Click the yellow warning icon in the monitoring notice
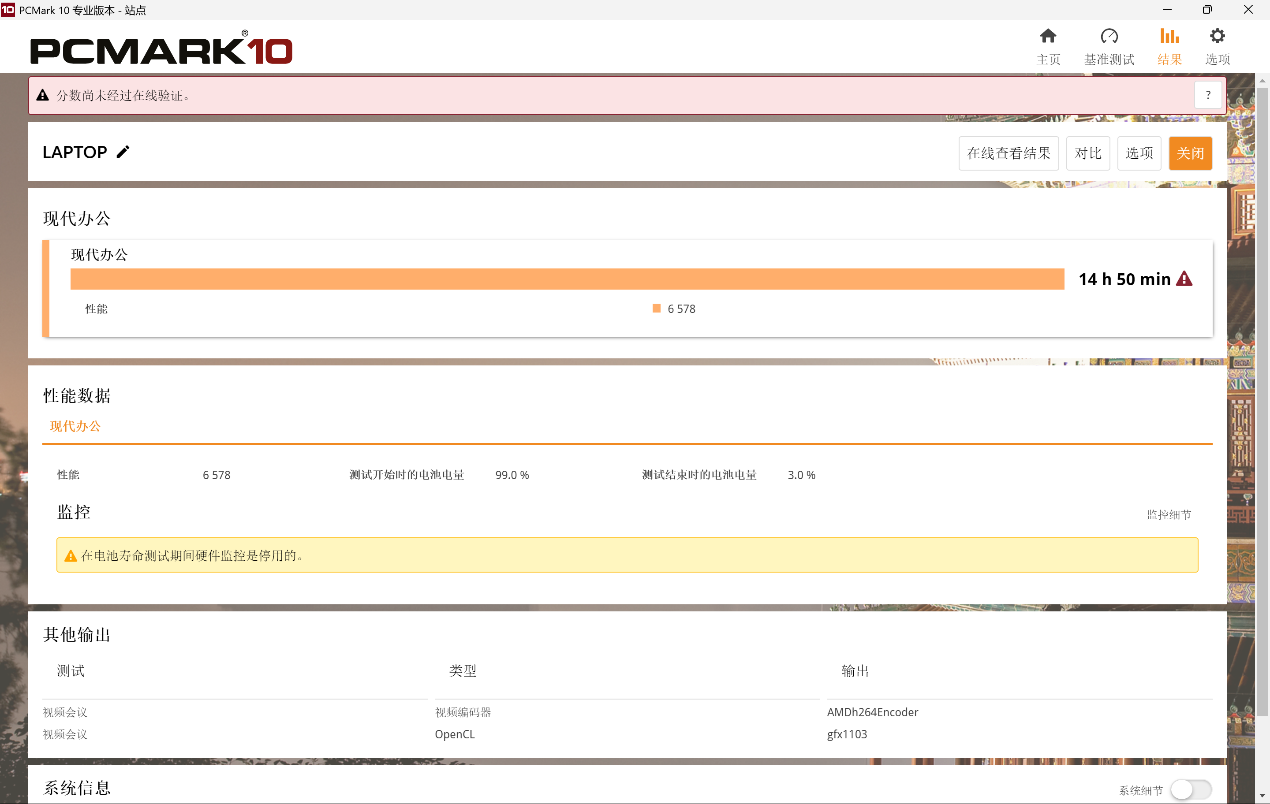Screen dimensions: 1270x804 70,555
